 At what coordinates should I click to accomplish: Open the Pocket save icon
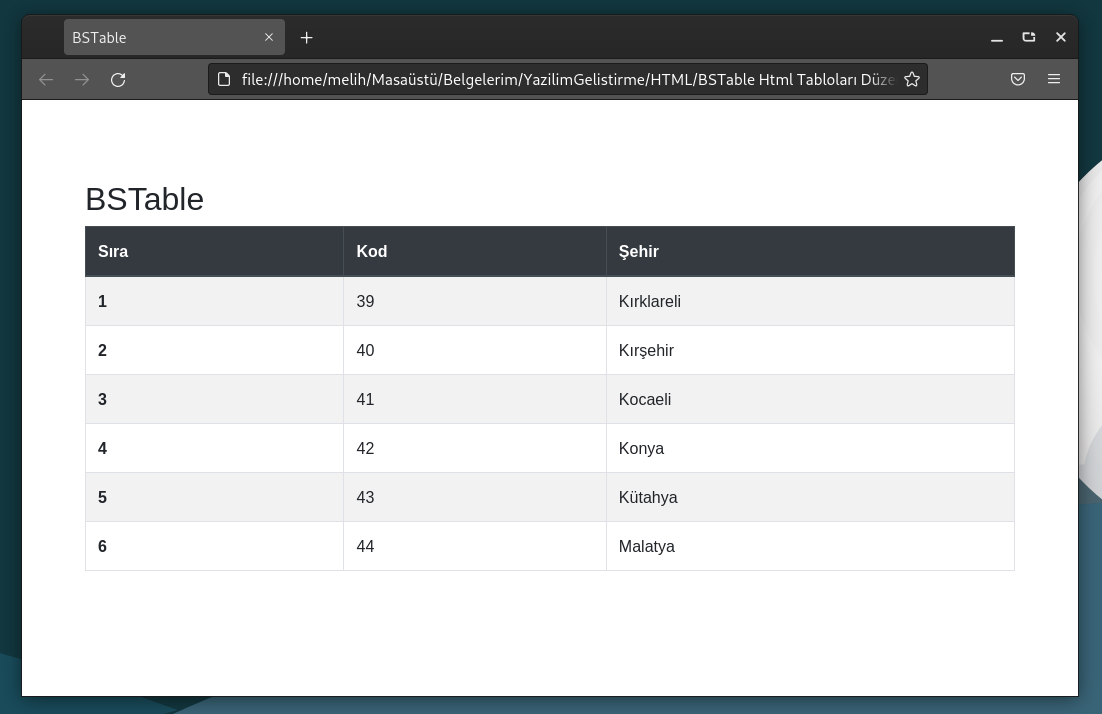click(x=1018, y=79)
